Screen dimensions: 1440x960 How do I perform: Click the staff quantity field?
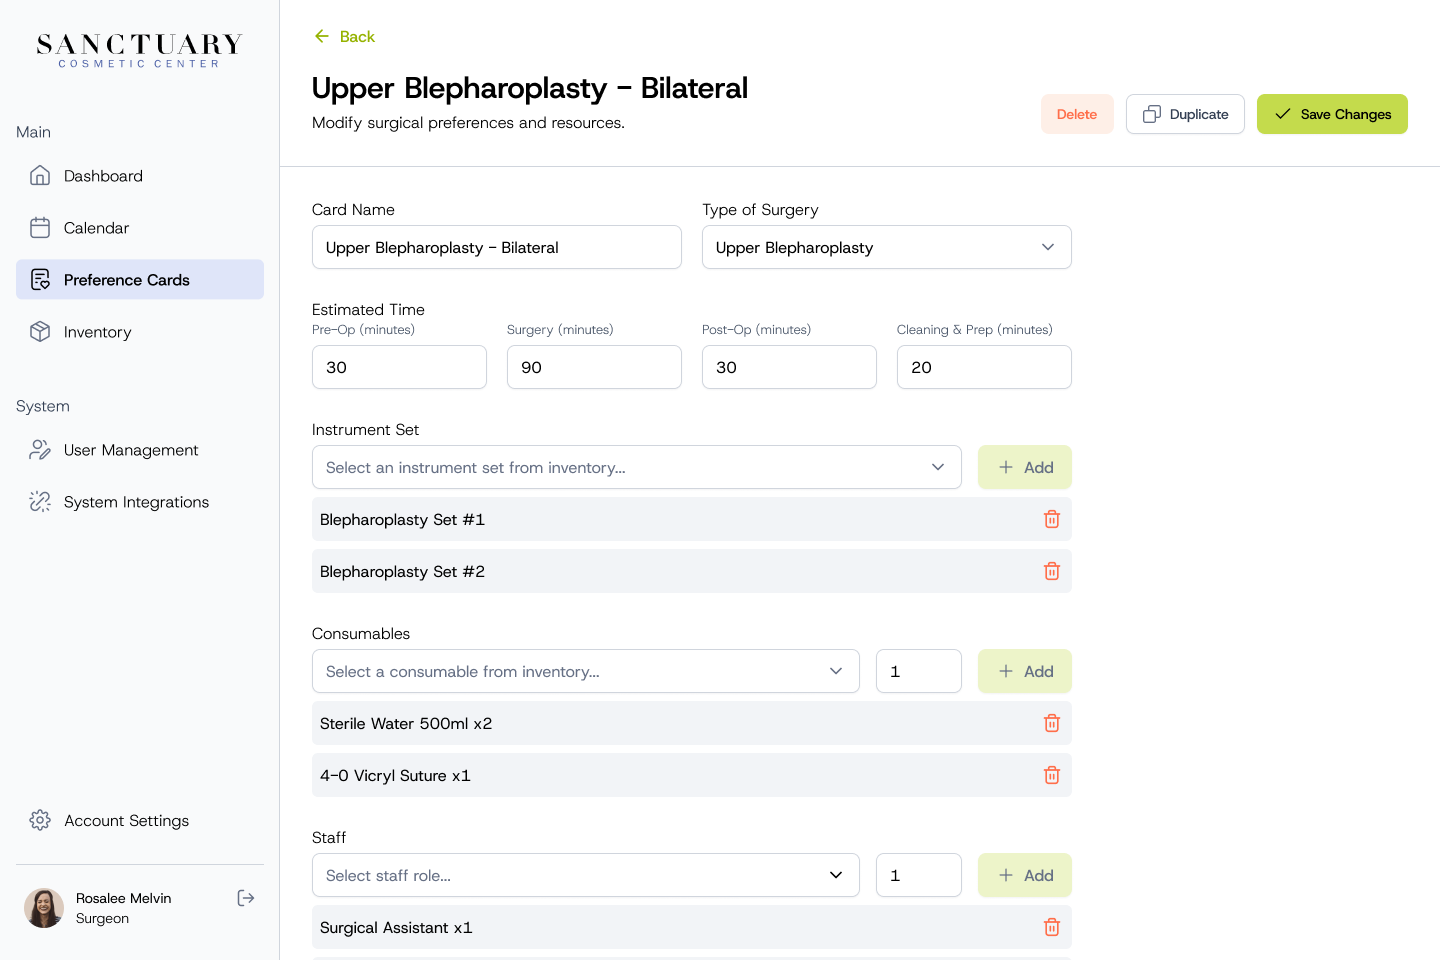[919, 875]
